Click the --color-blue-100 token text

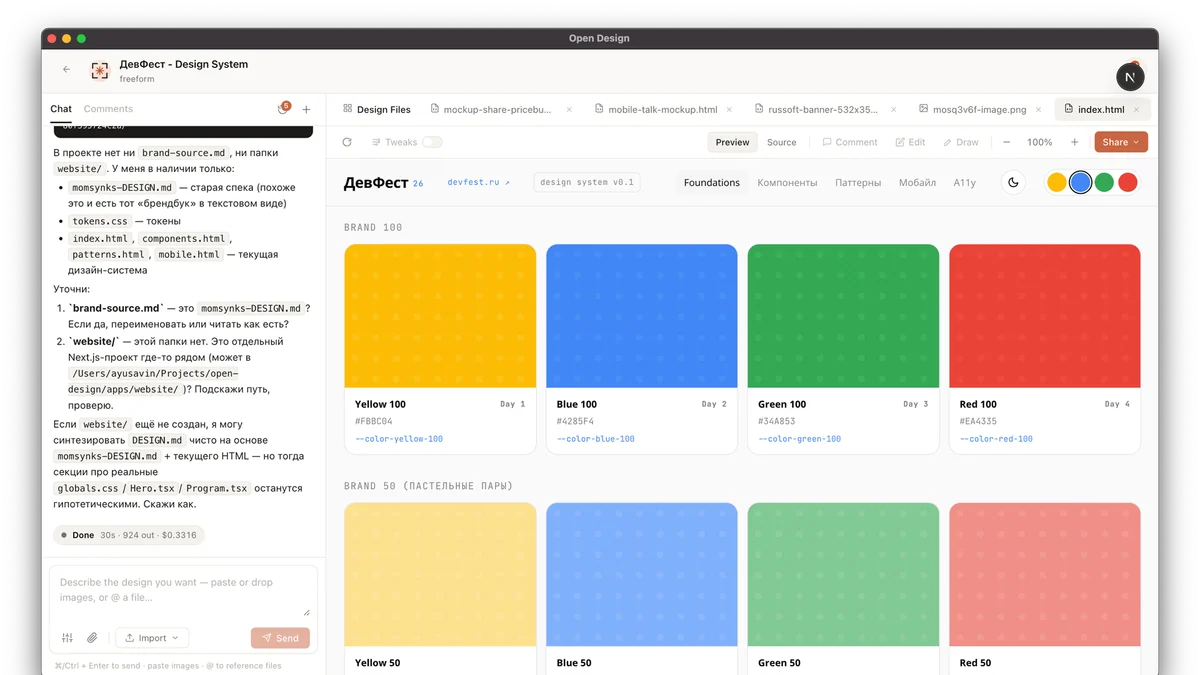point(596,439)
